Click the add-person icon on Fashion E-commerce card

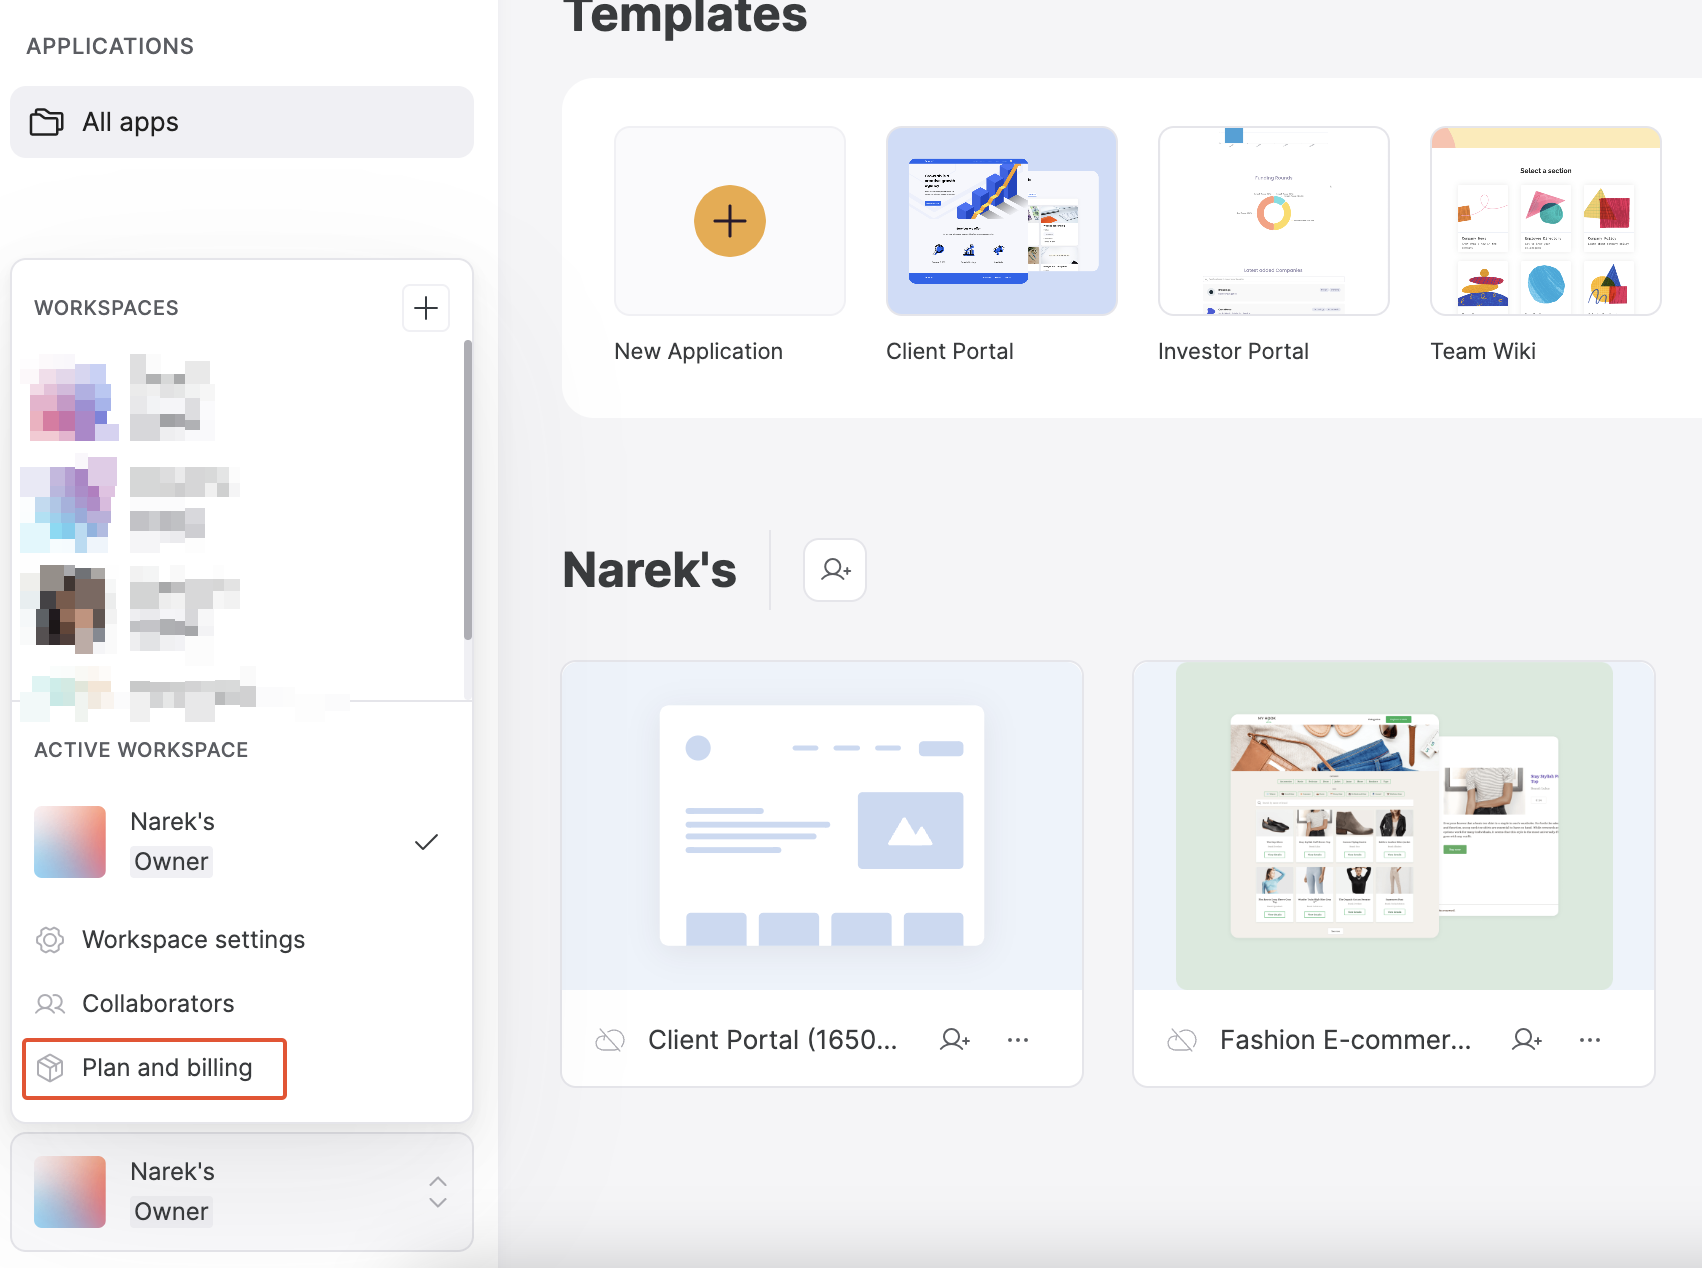click(x=1527, y=1039)
